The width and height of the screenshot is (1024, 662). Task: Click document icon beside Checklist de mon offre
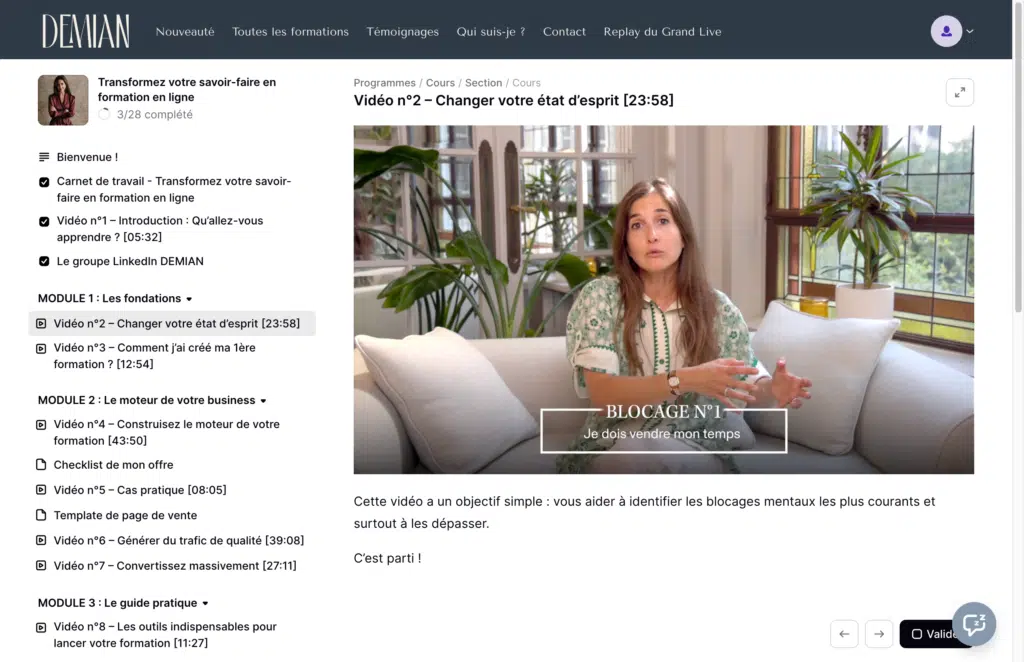point(41,465)
